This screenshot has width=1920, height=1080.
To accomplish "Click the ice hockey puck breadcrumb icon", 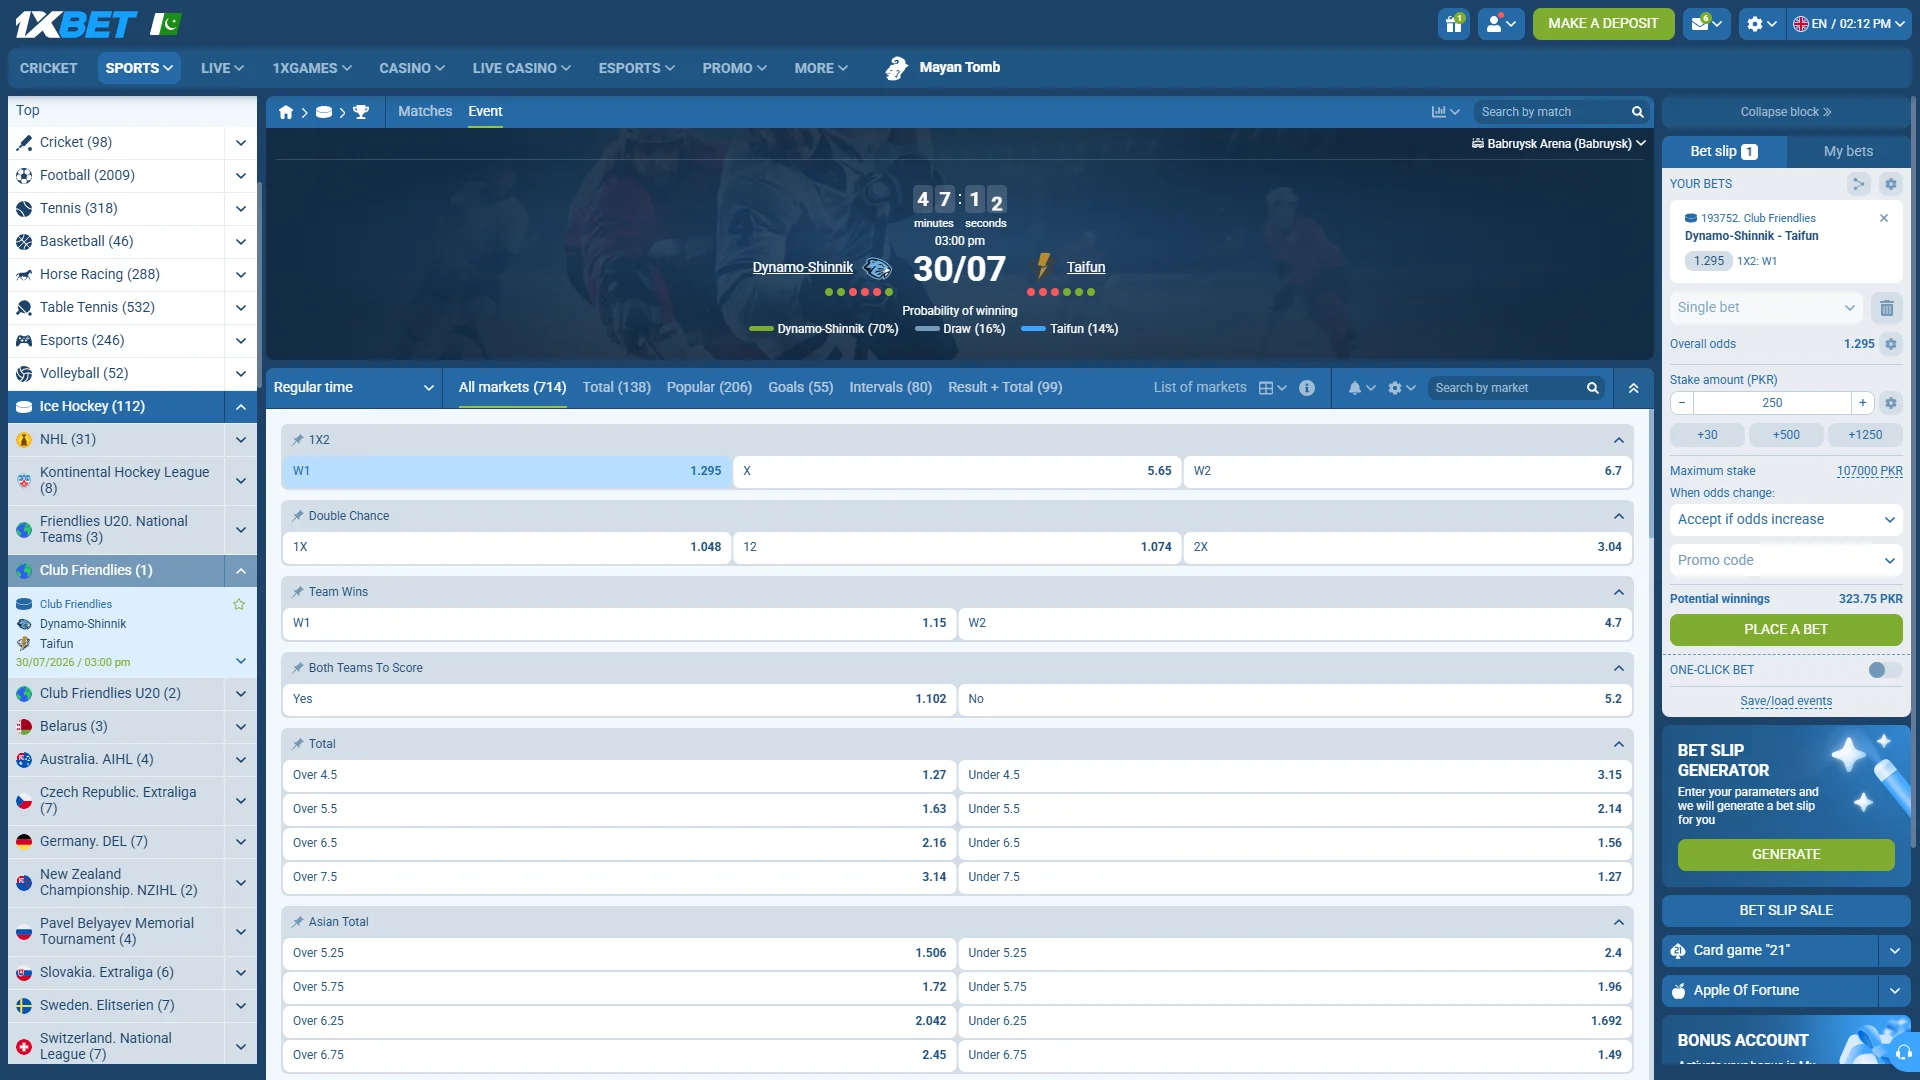I will (x=324, y=112).
